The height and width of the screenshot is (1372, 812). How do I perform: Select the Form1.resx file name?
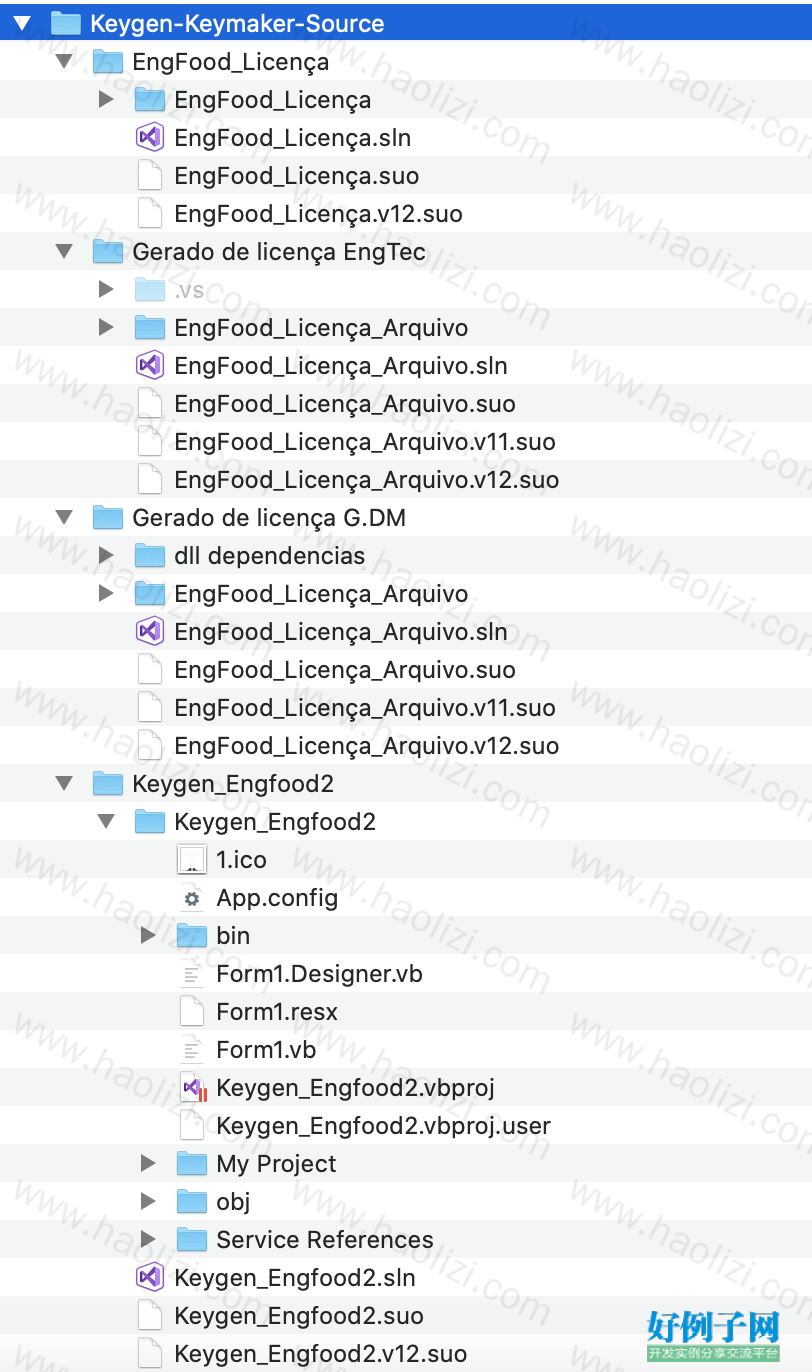[x=277, y=1012]
